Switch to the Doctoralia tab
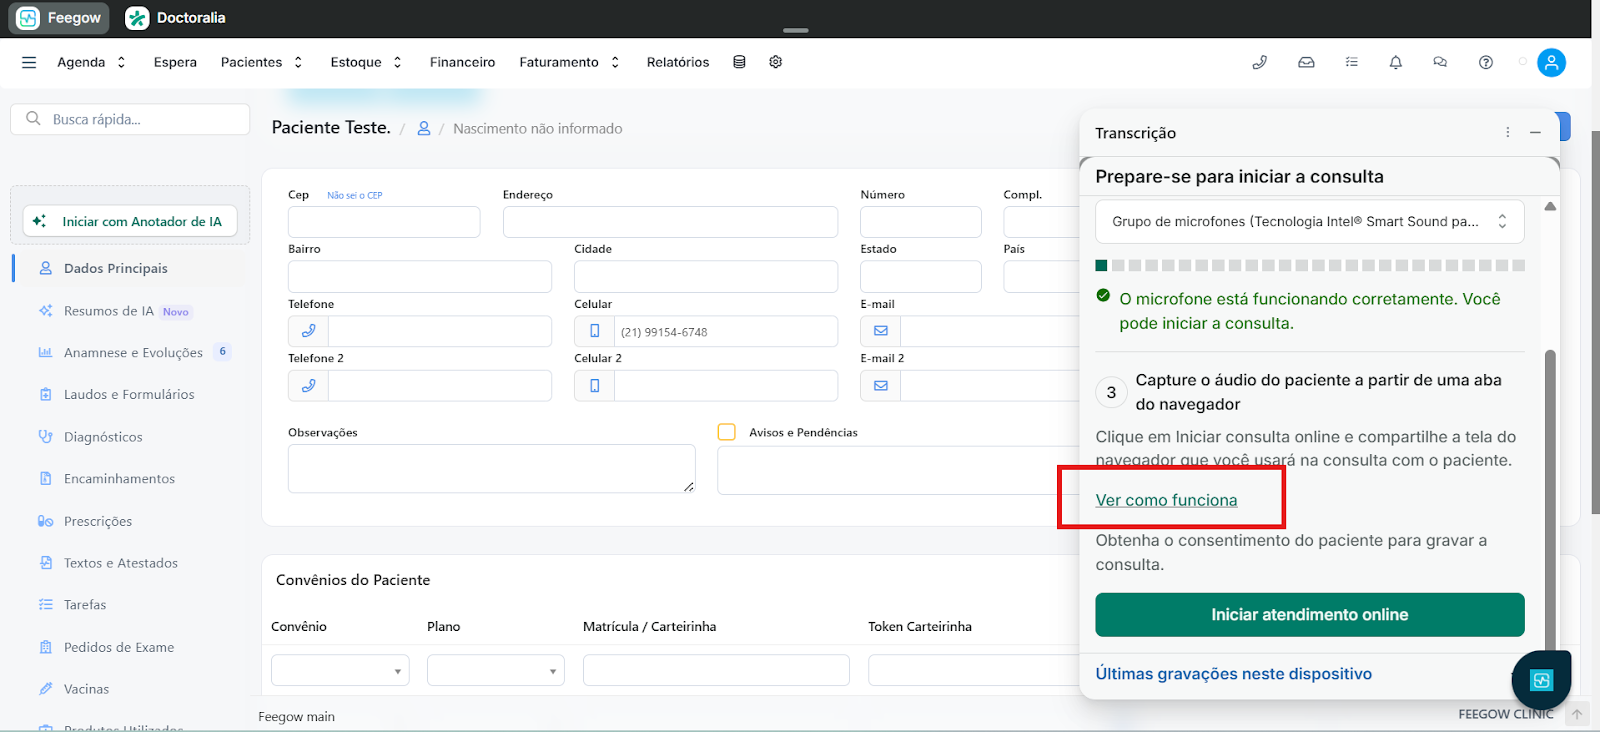This screenshot has height=732, width=1600. (x=176, y=18)
